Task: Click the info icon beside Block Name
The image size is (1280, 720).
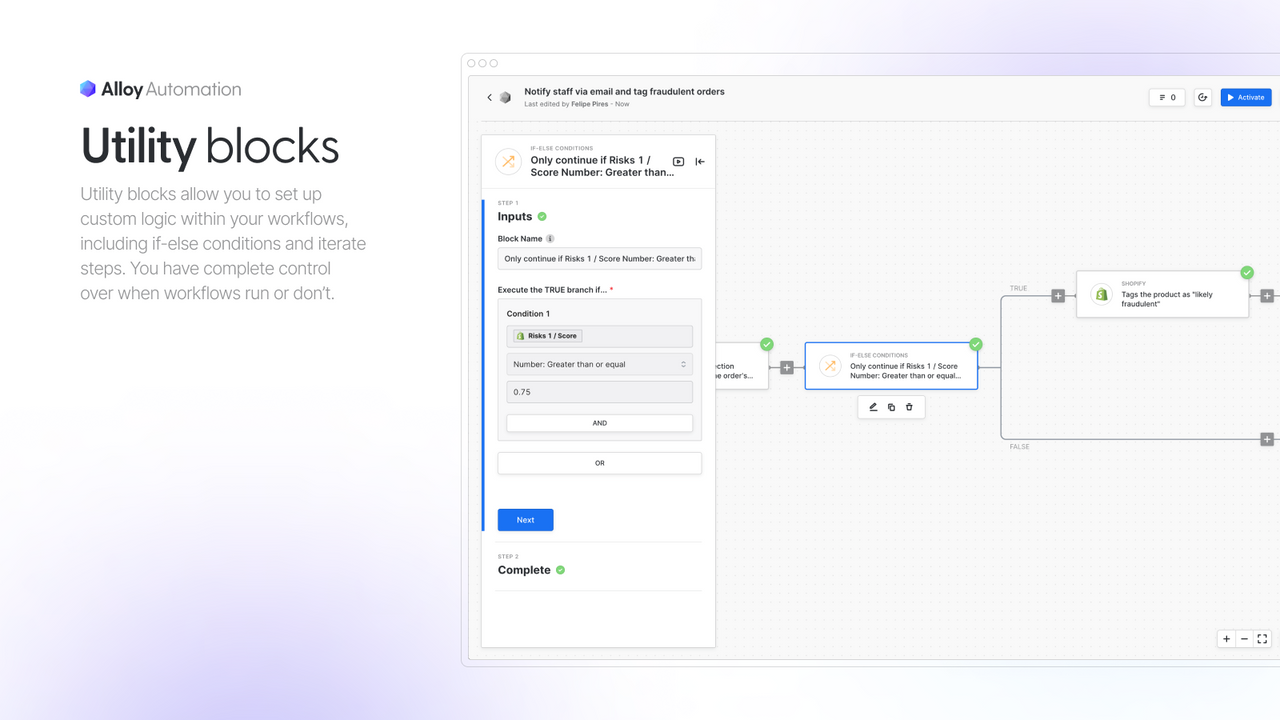Action: pyautogui.click(x=550, y=239)
